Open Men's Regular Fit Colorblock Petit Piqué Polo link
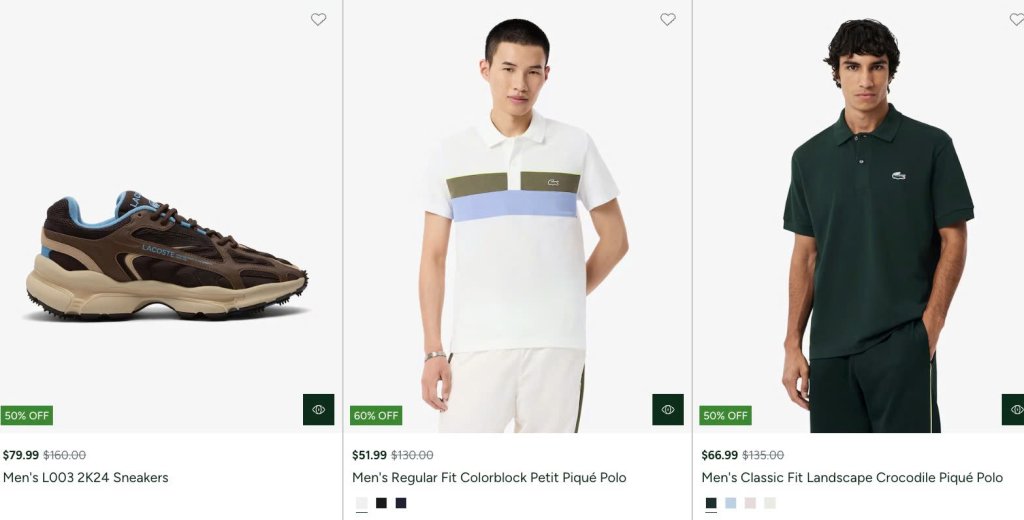The height and width of the screenshot is (520, 1024). click(489, 478)
